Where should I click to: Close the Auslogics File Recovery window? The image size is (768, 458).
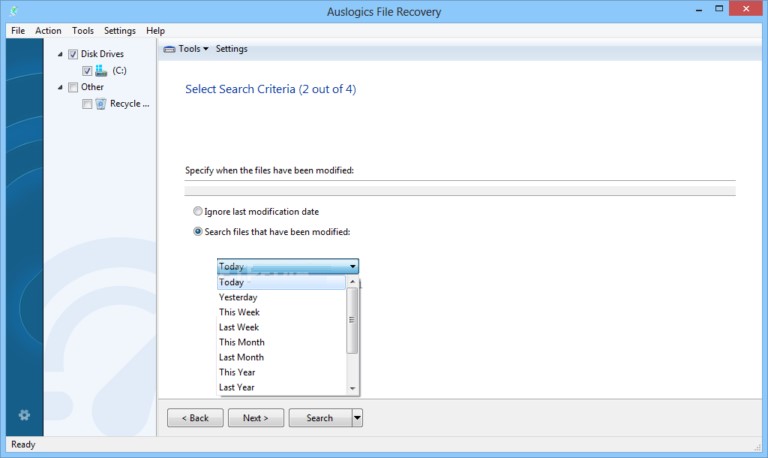746,8
